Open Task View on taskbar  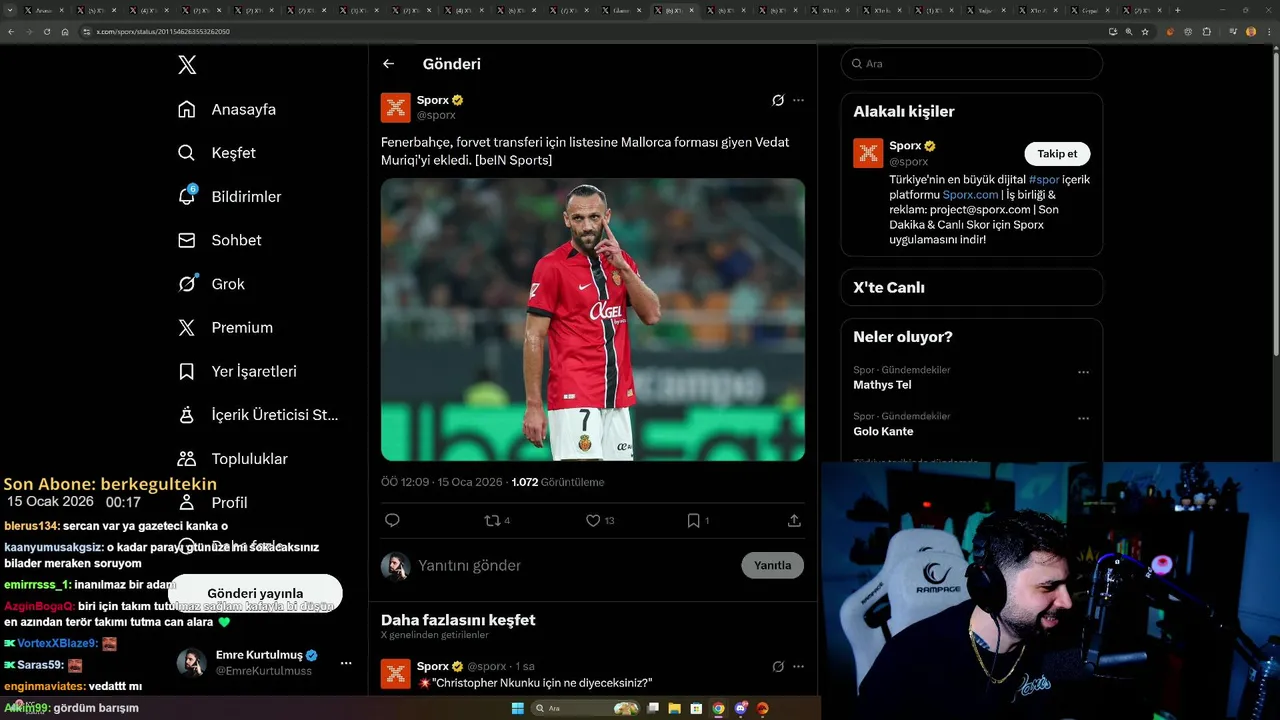pyautogui.click(x=653, y=708)
